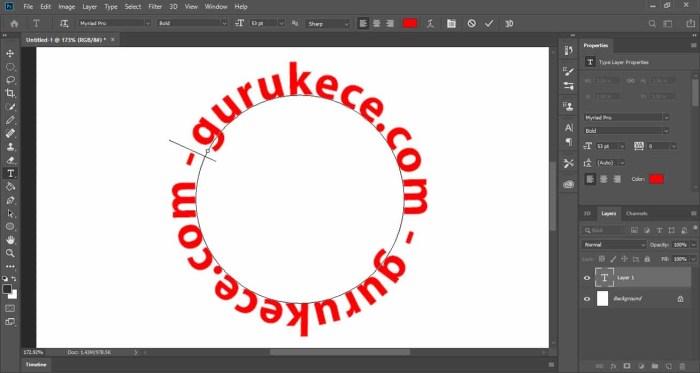Screen dimensions: 700x373
Task: Select the Eraser tool
Action: tap(10, 160)
